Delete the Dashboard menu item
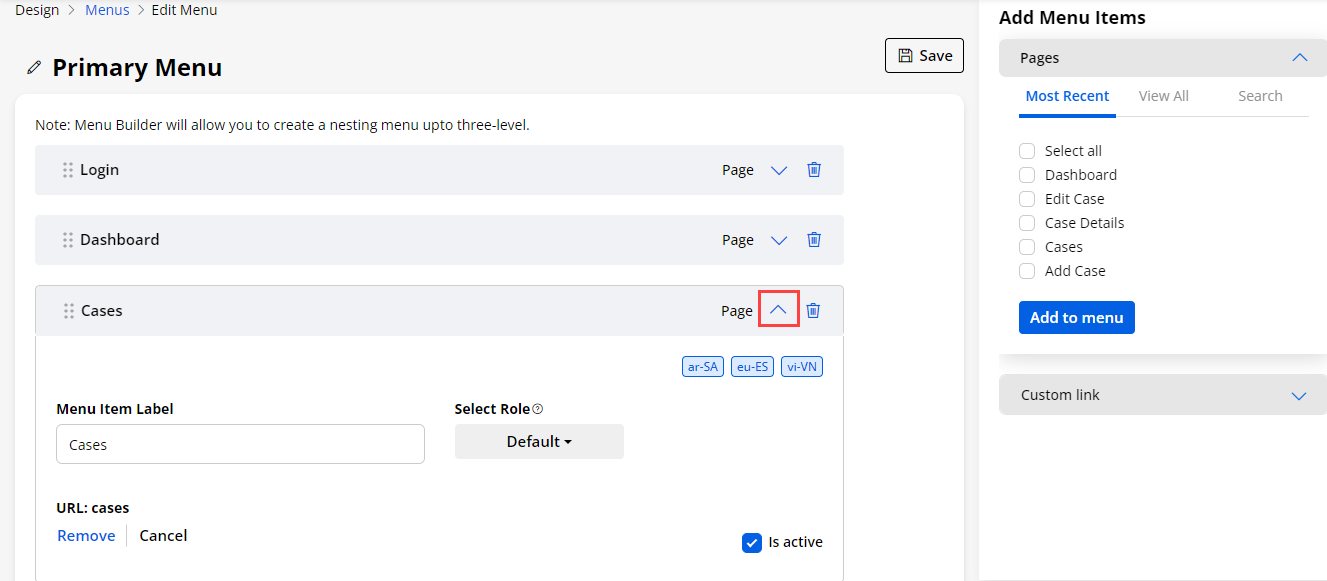 (x=814, y=240)
